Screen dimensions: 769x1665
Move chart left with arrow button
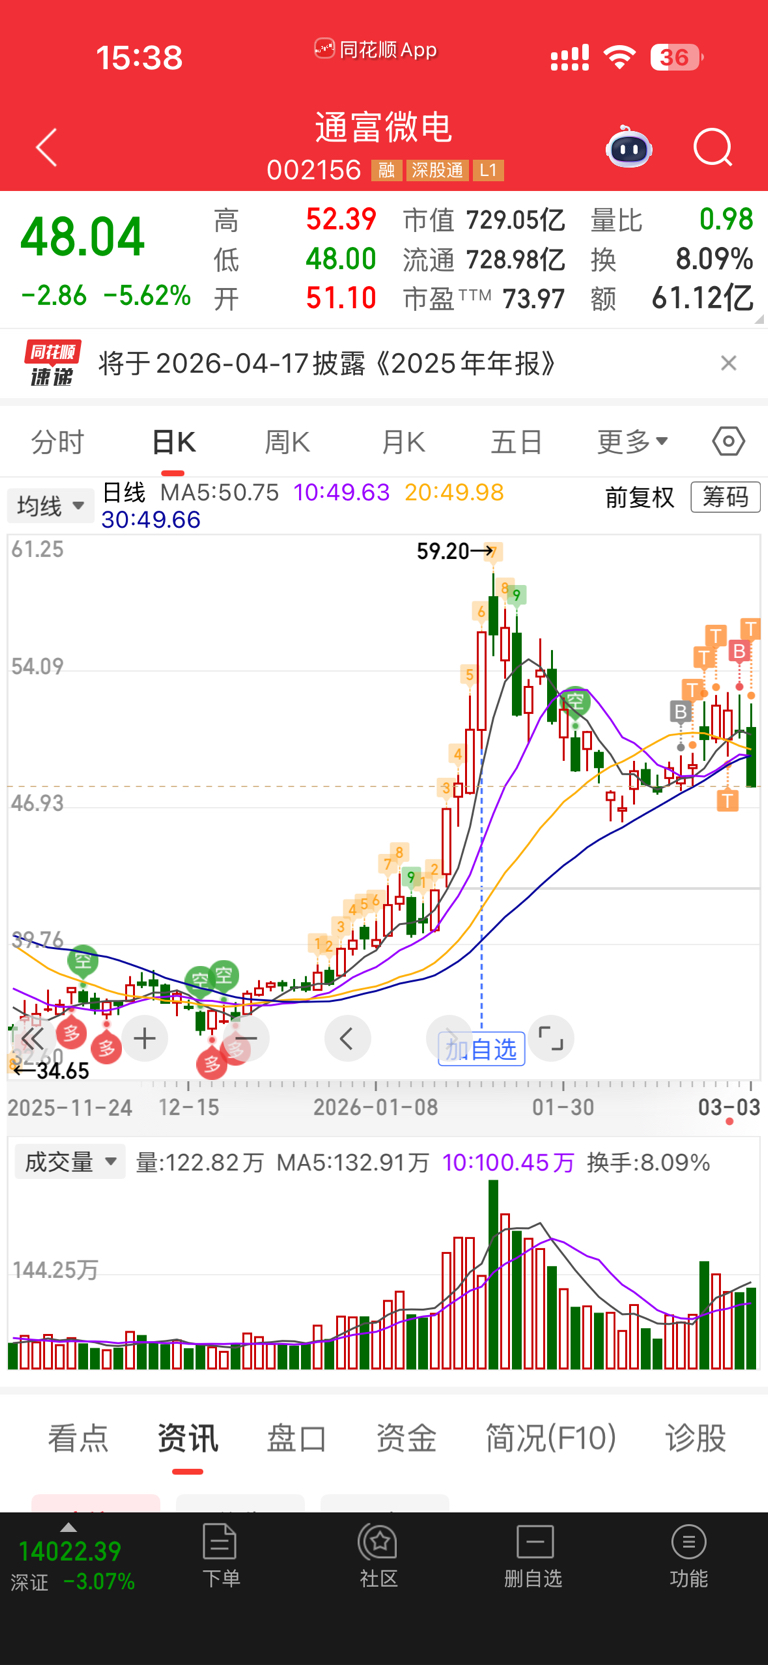[347, 1039]
